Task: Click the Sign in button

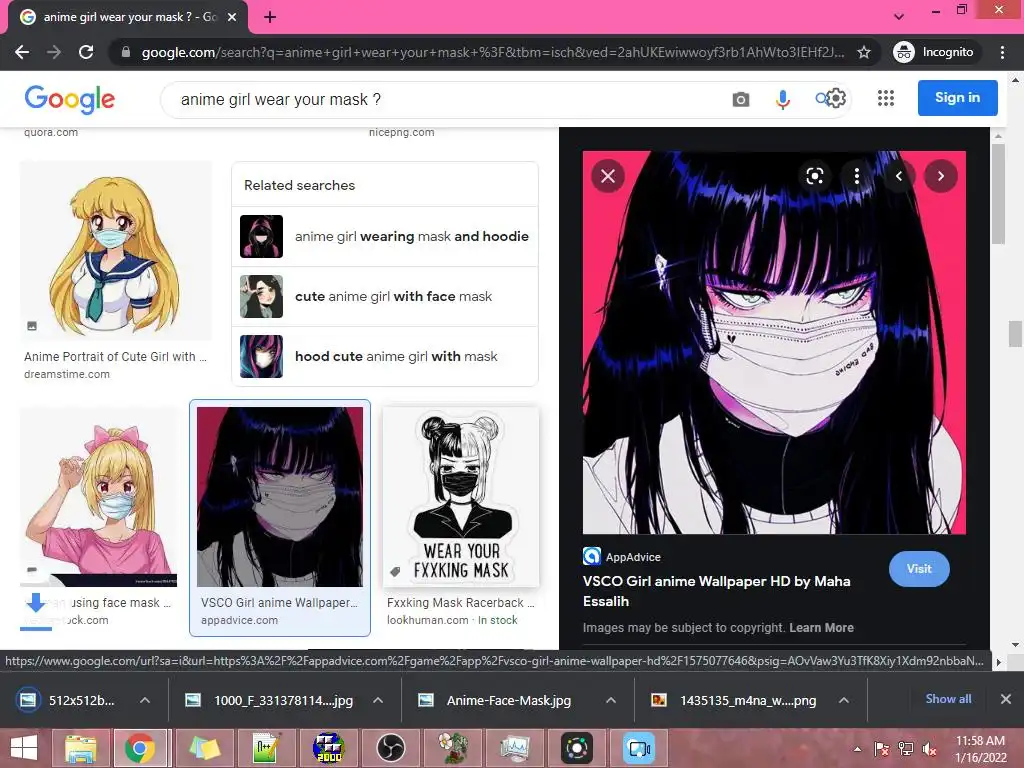Action: click(x=957, y=97)
